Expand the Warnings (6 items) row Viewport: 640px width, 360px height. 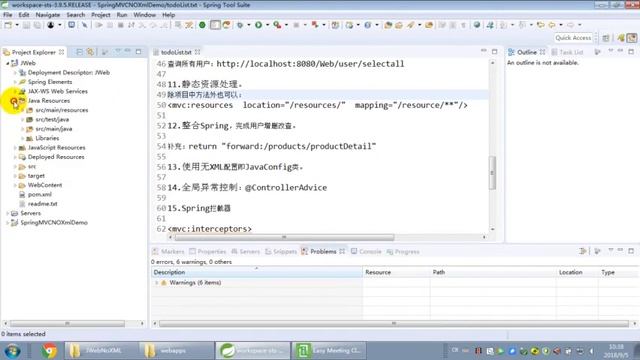(x=156, y=283)
